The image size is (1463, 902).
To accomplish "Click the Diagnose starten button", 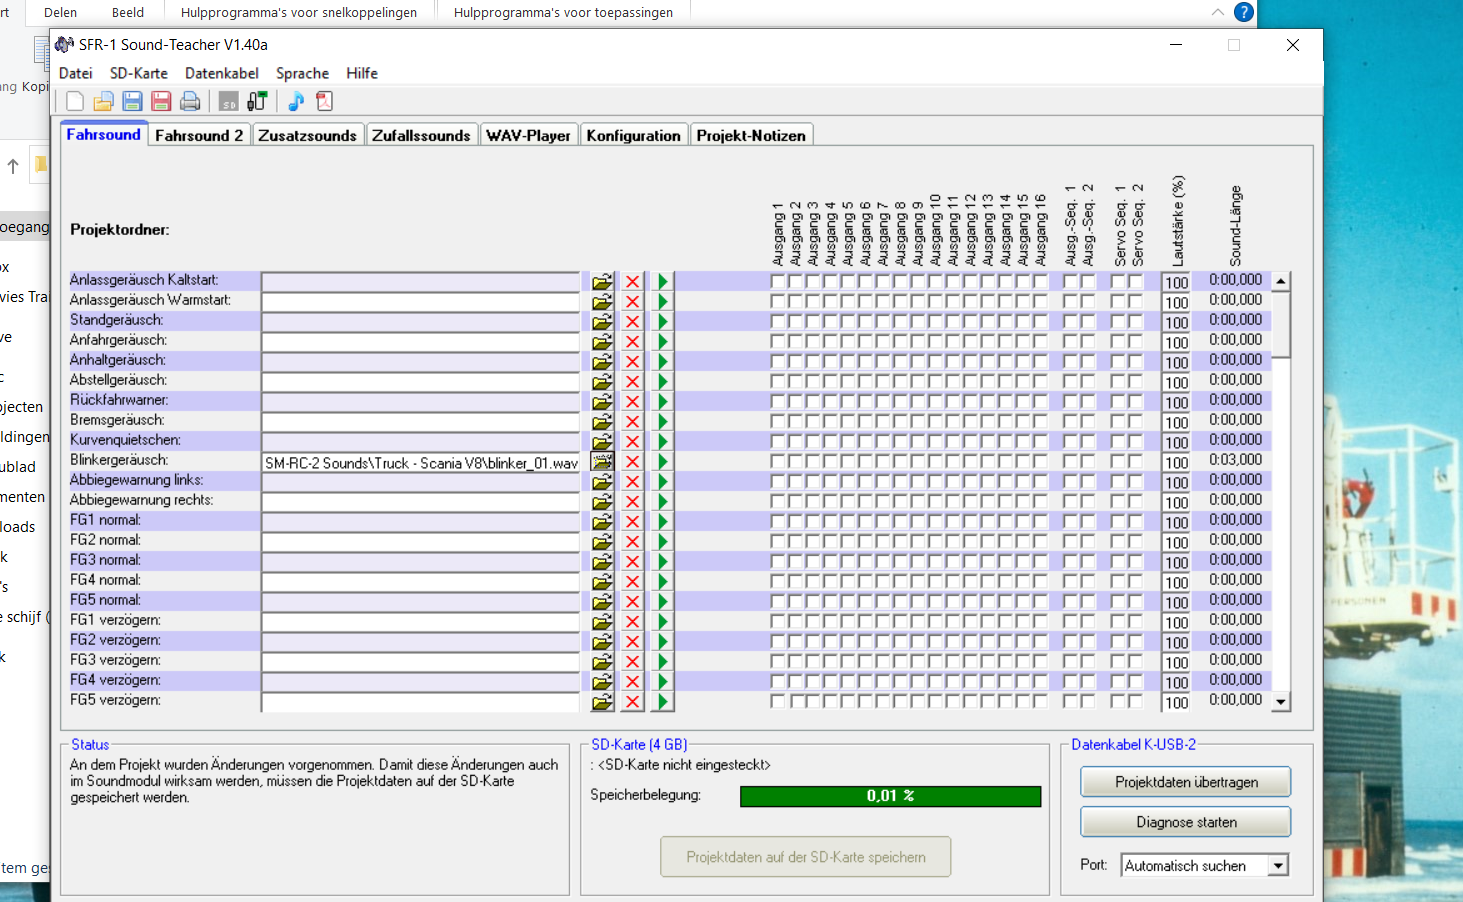I will coord(1186,822).
